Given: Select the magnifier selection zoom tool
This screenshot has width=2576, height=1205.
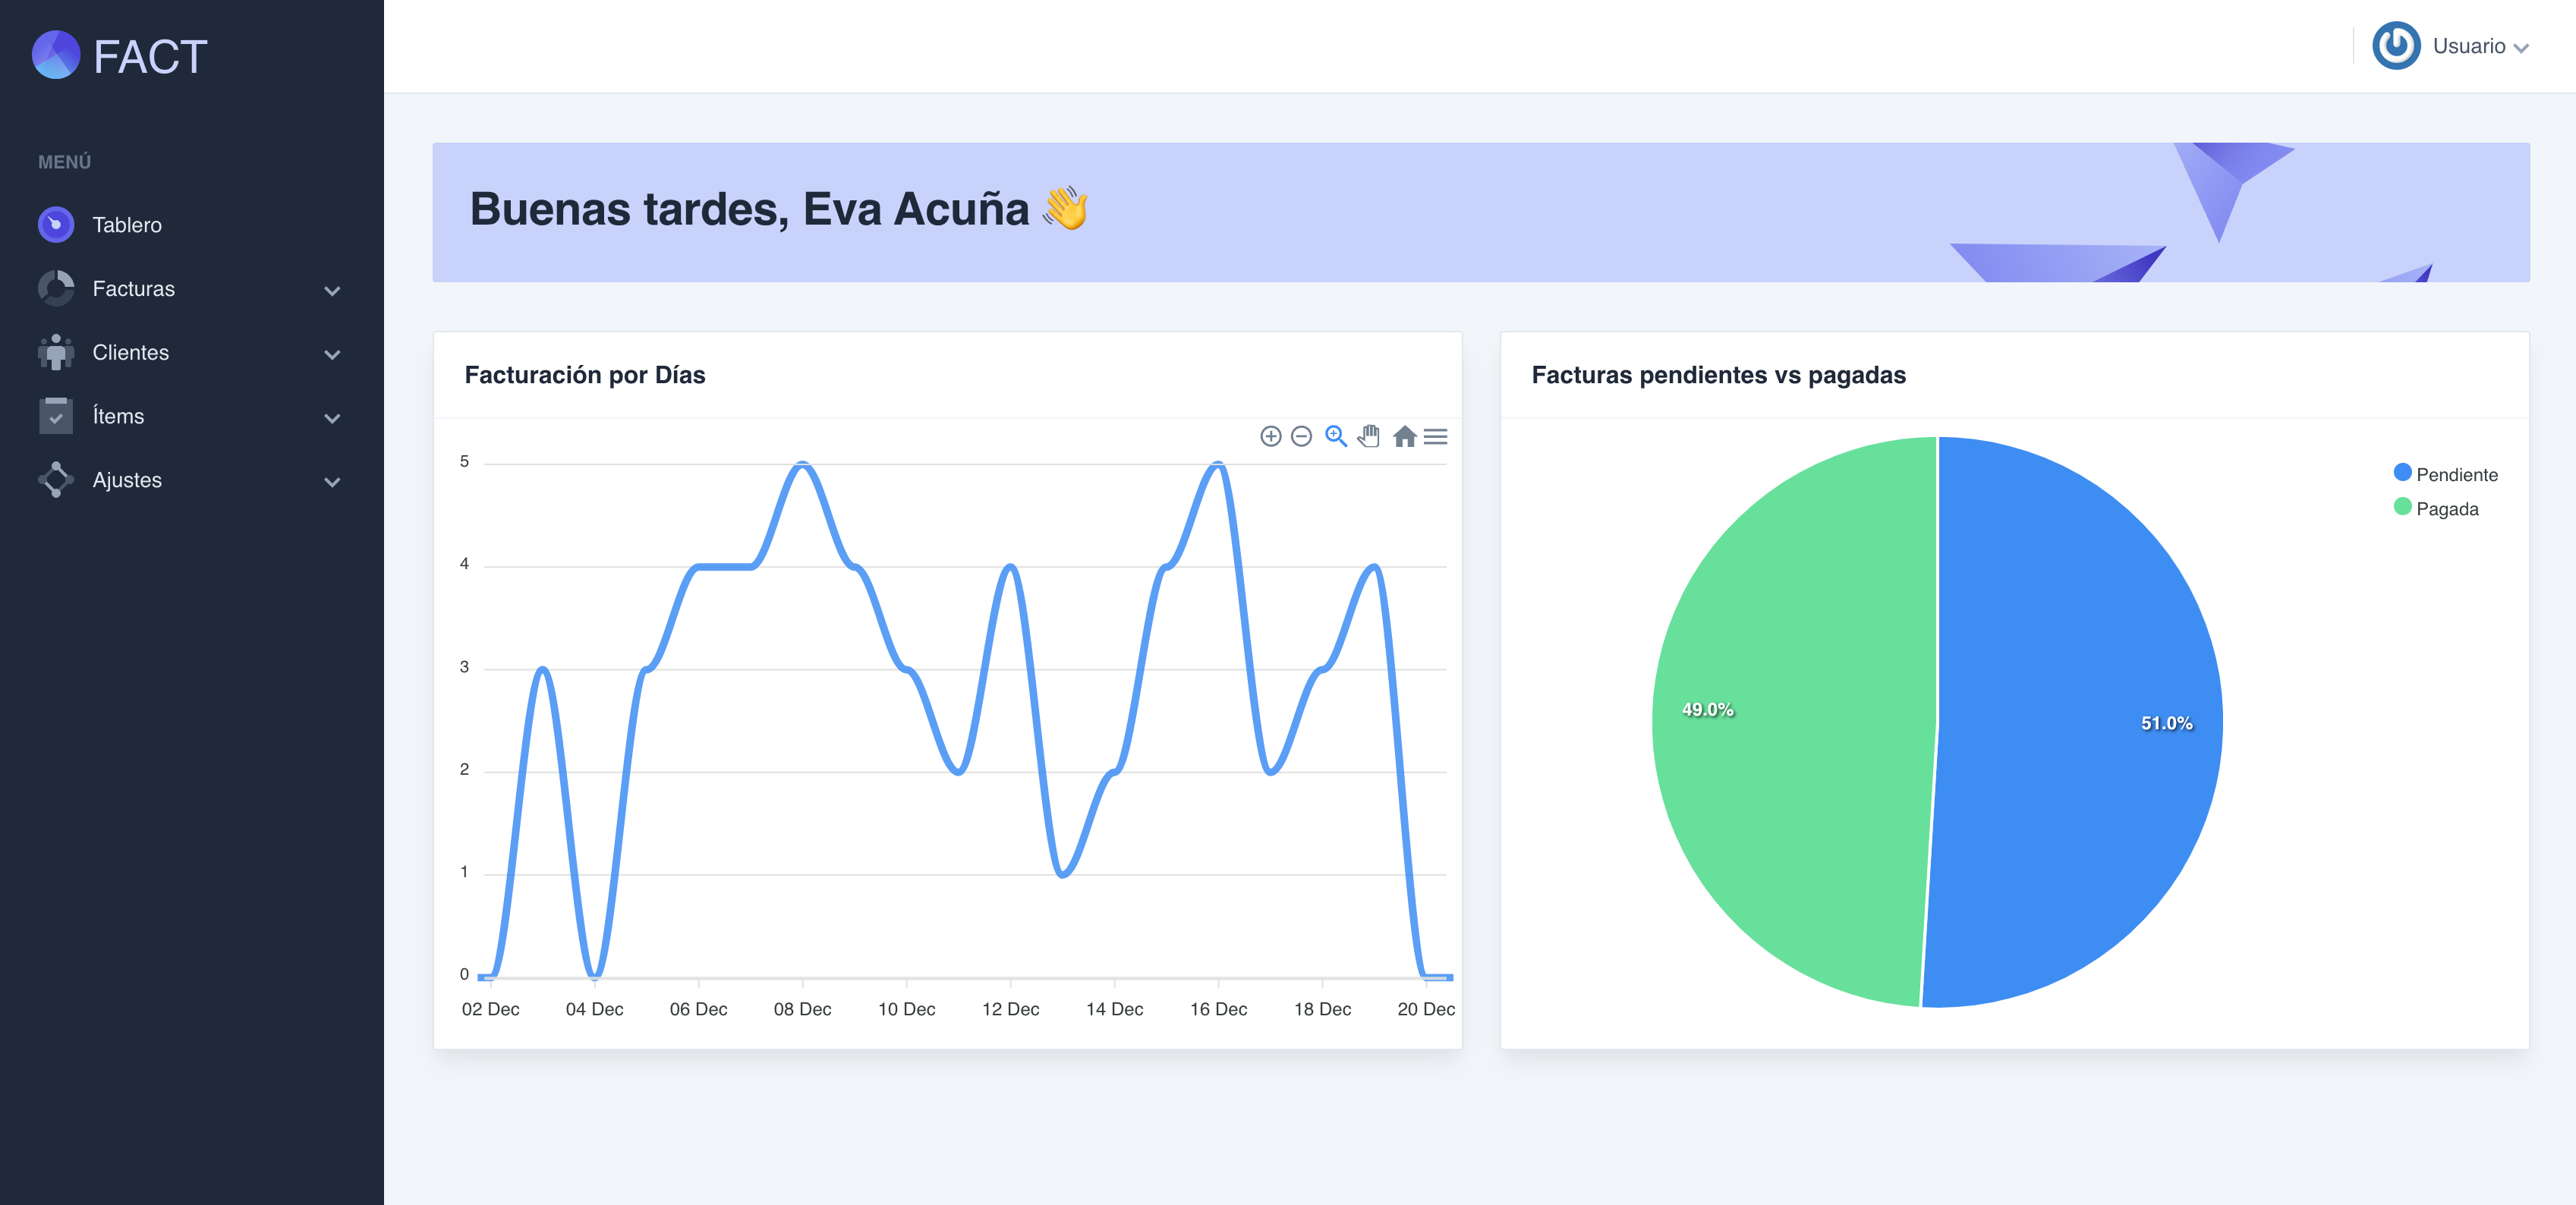Looking at the screenshot, I should tap(1336, 436).
